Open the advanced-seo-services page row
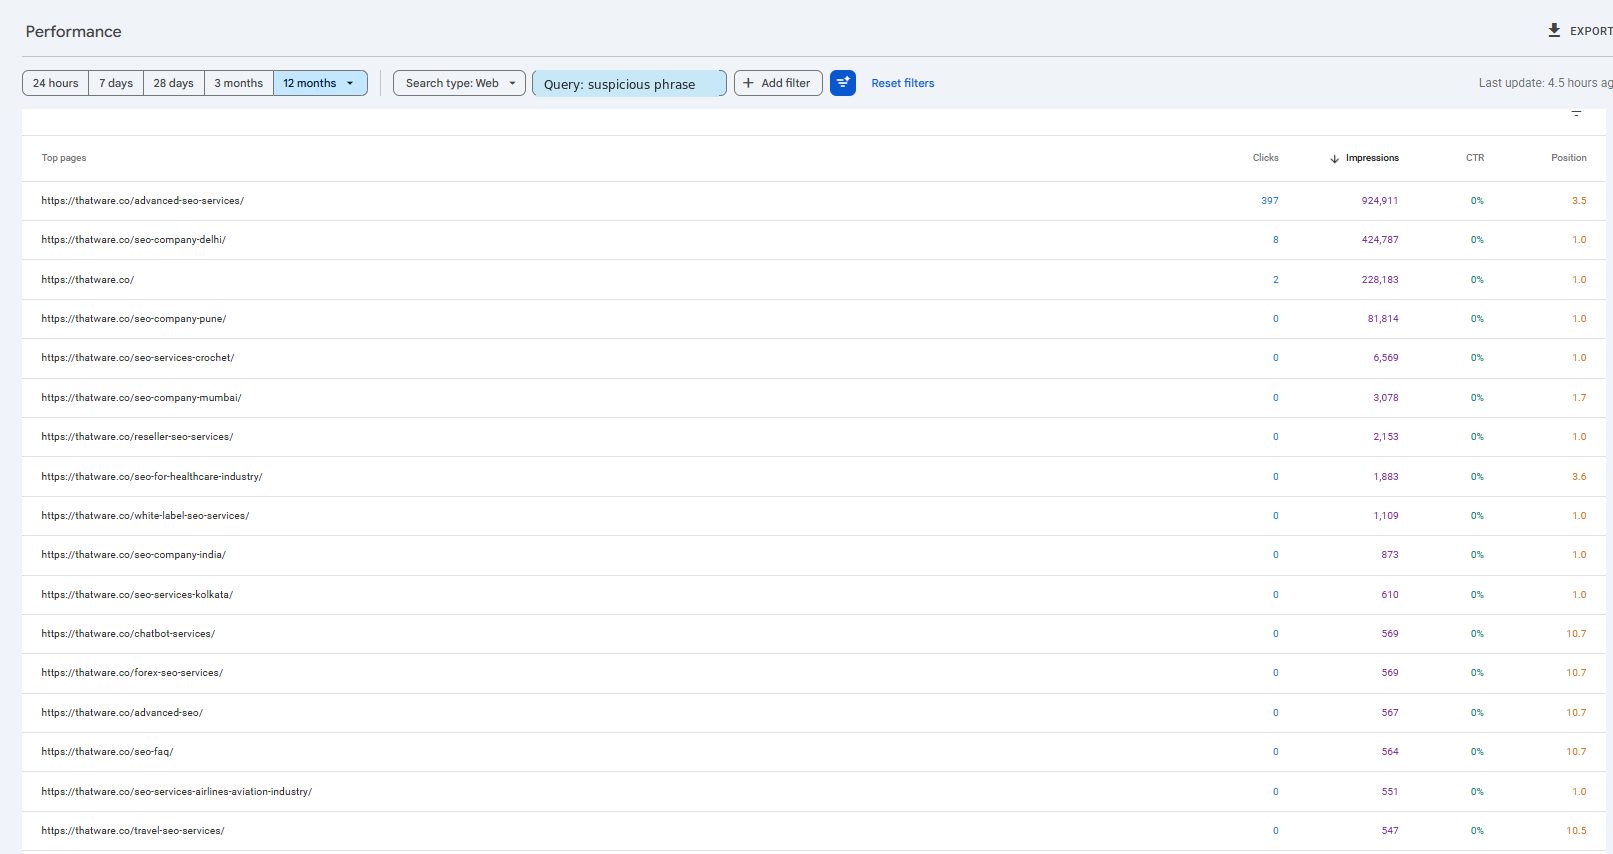 (x=814, y=201)
